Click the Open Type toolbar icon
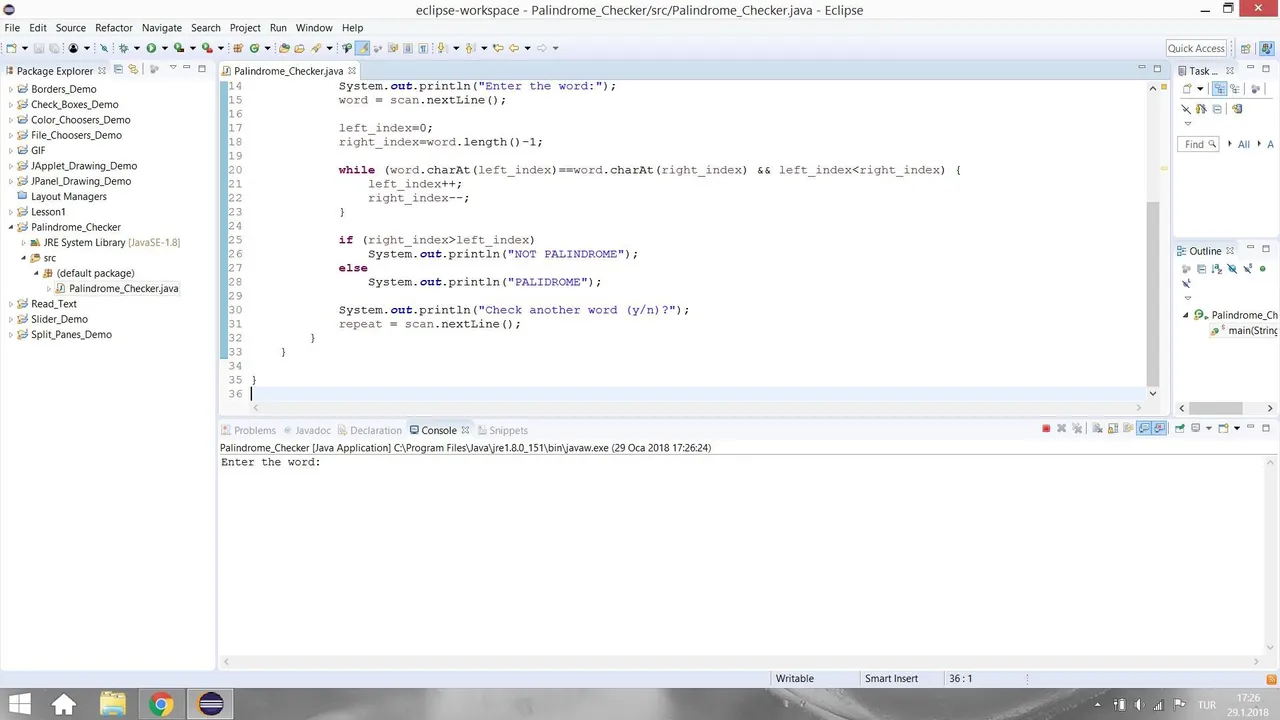The image size is (1280, 720). coord(284,48)
